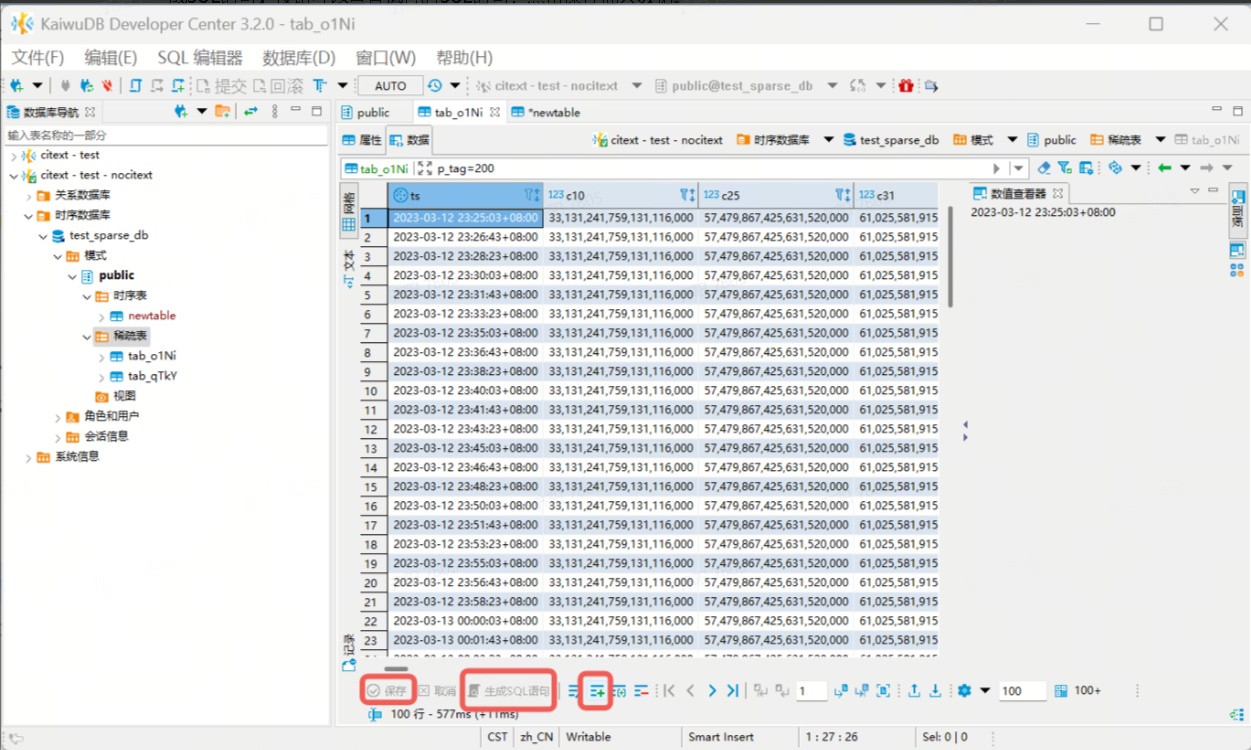Click the fetch size field showing 100

tap(1021, 691)
